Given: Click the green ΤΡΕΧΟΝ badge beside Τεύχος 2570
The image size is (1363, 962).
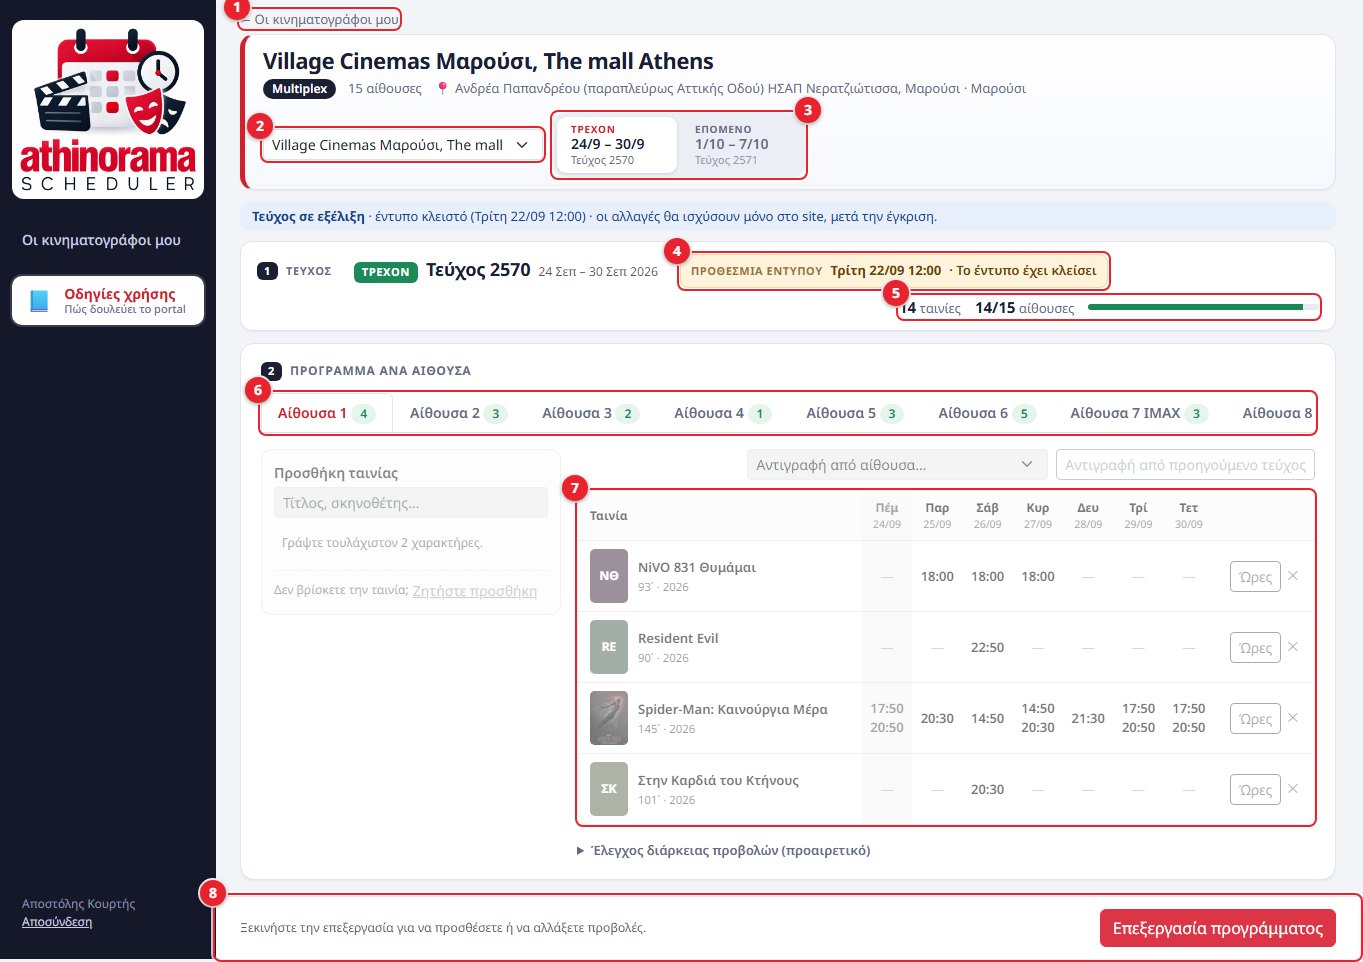Looking at the screenshot, I should pyautogui.click(x=386, y=272).
